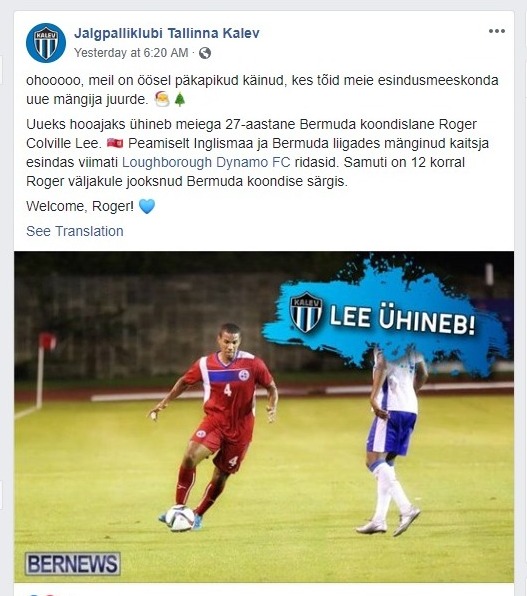Click the soccer ball in the photo

click(x=180, y=518)
